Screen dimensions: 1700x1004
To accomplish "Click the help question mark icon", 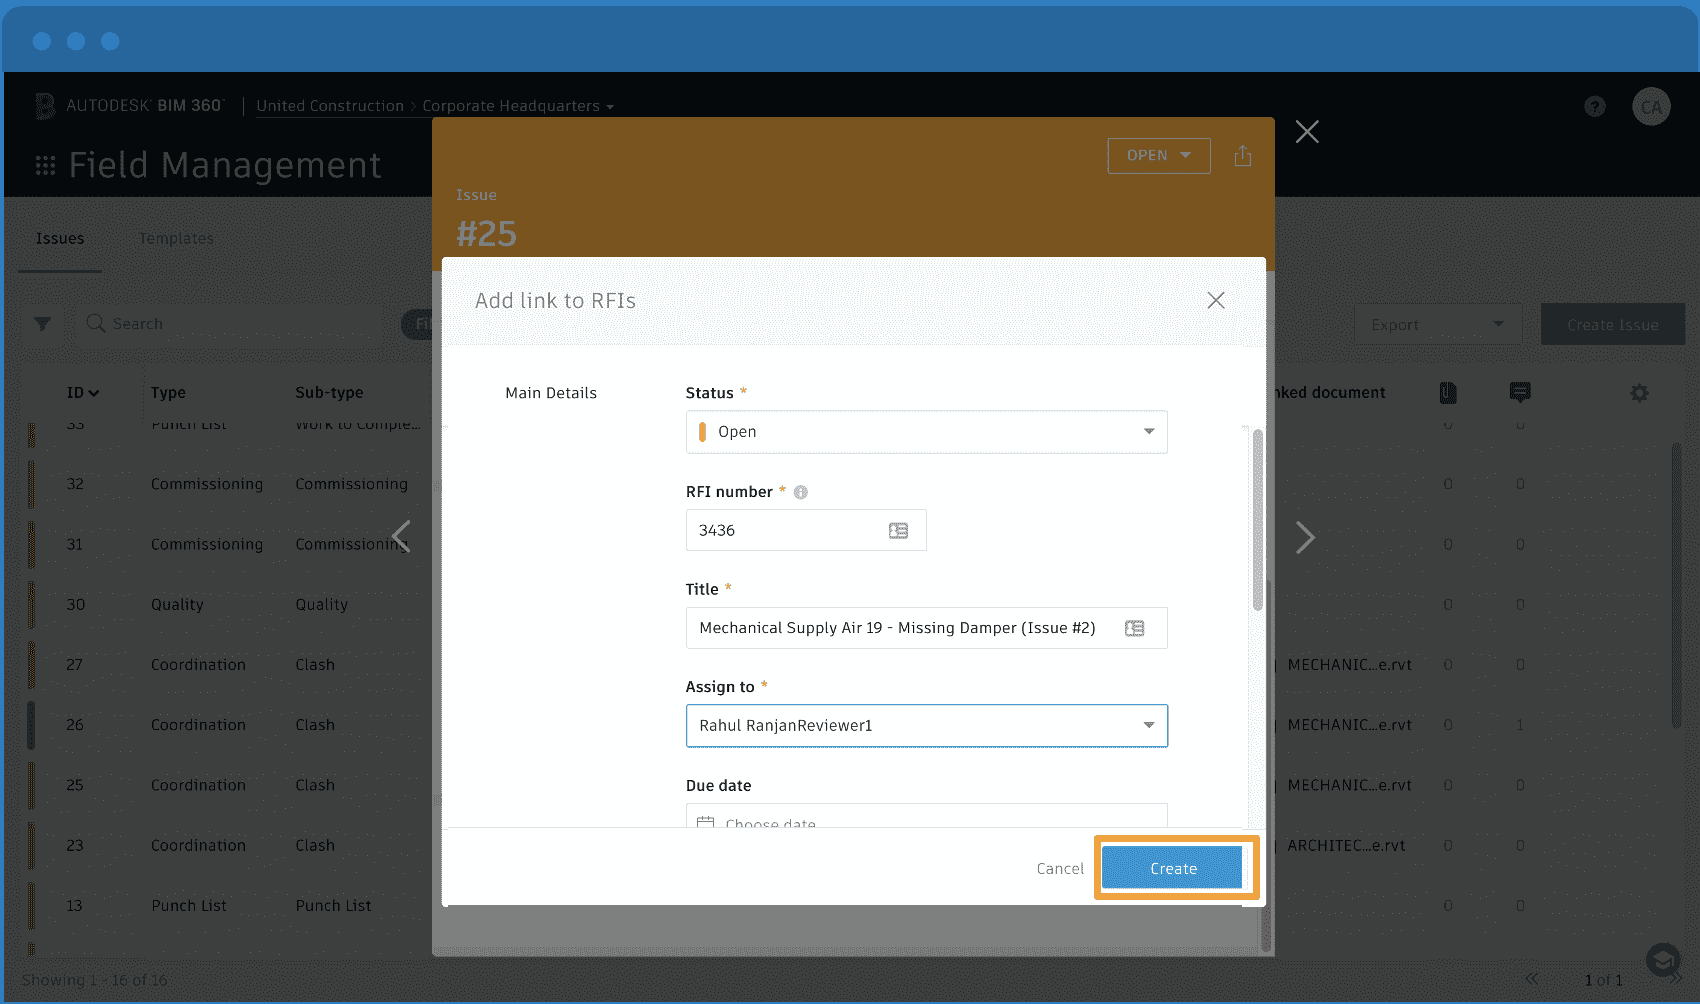I will (1595, 106).
